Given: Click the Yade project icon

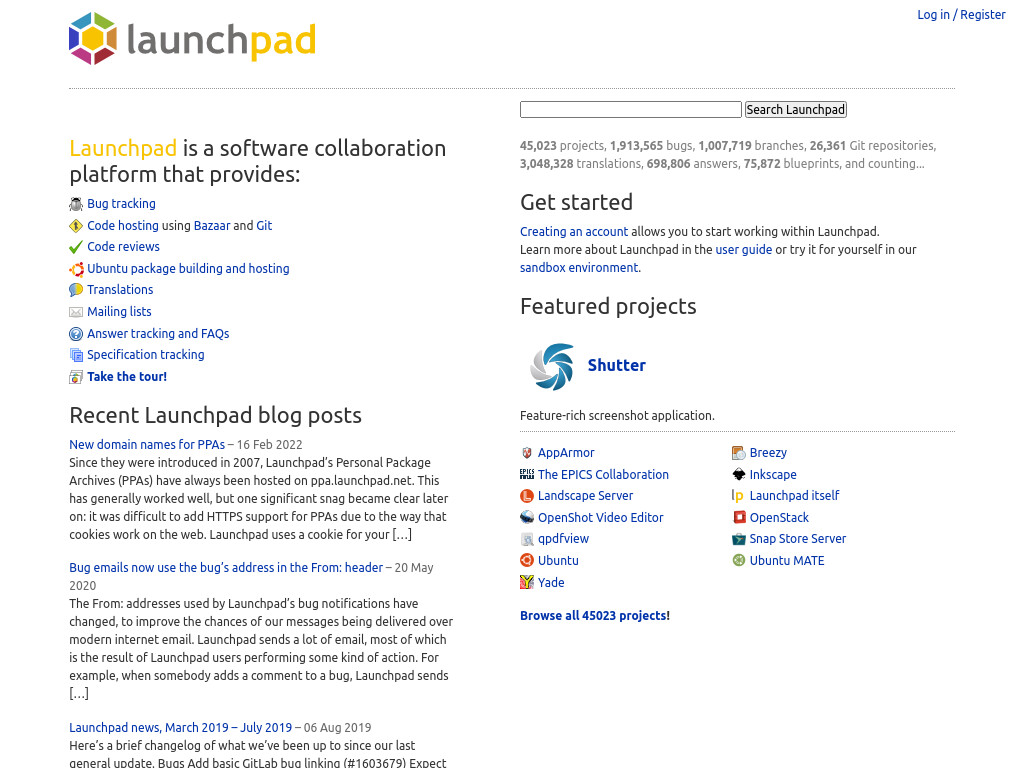Looking at the screenshot, I should pos(526,582).
